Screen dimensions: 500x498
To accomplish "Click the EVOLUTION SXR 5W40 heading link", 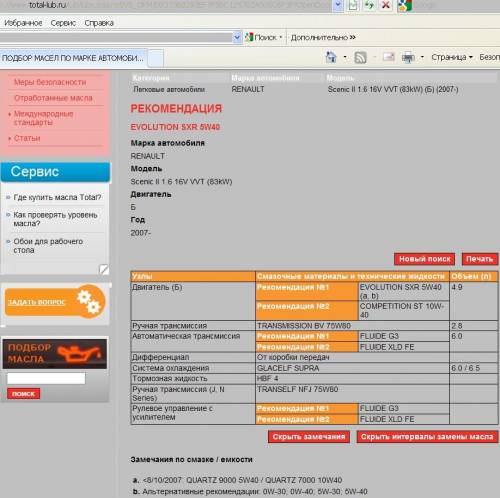I will [x=175, y=127].
